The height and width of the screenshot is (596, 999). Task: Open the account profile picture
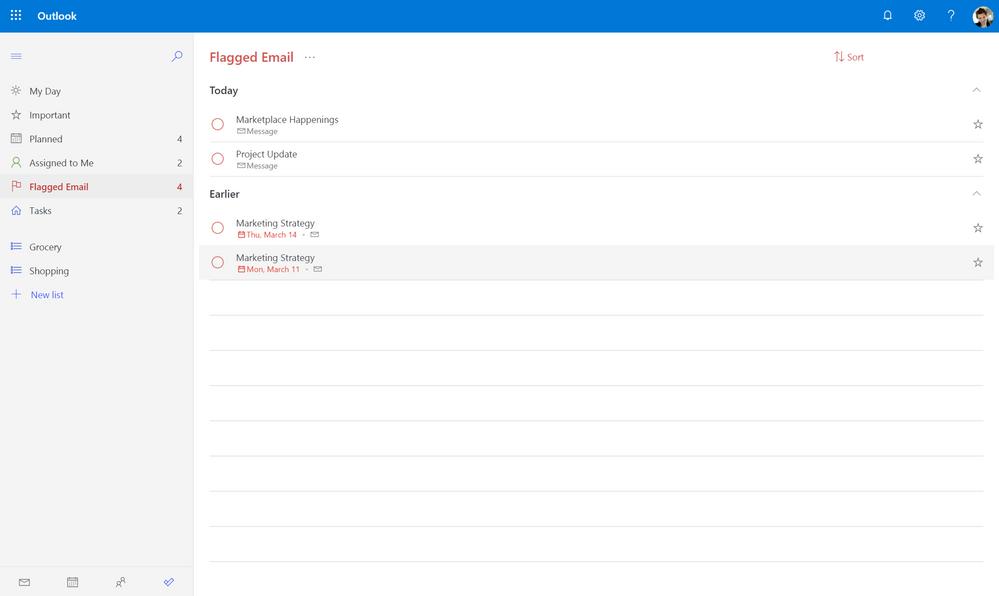[x=982, y=16]
